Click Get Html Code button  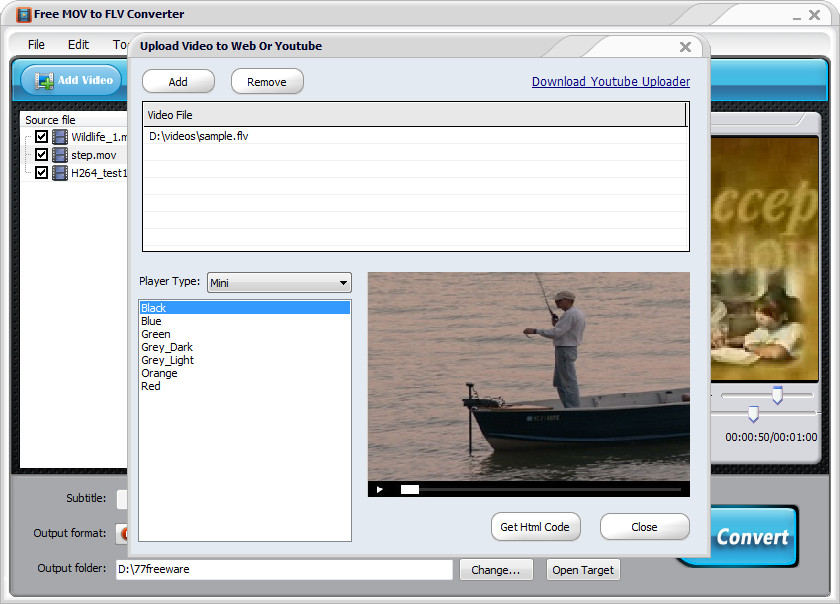click(535, 527)
